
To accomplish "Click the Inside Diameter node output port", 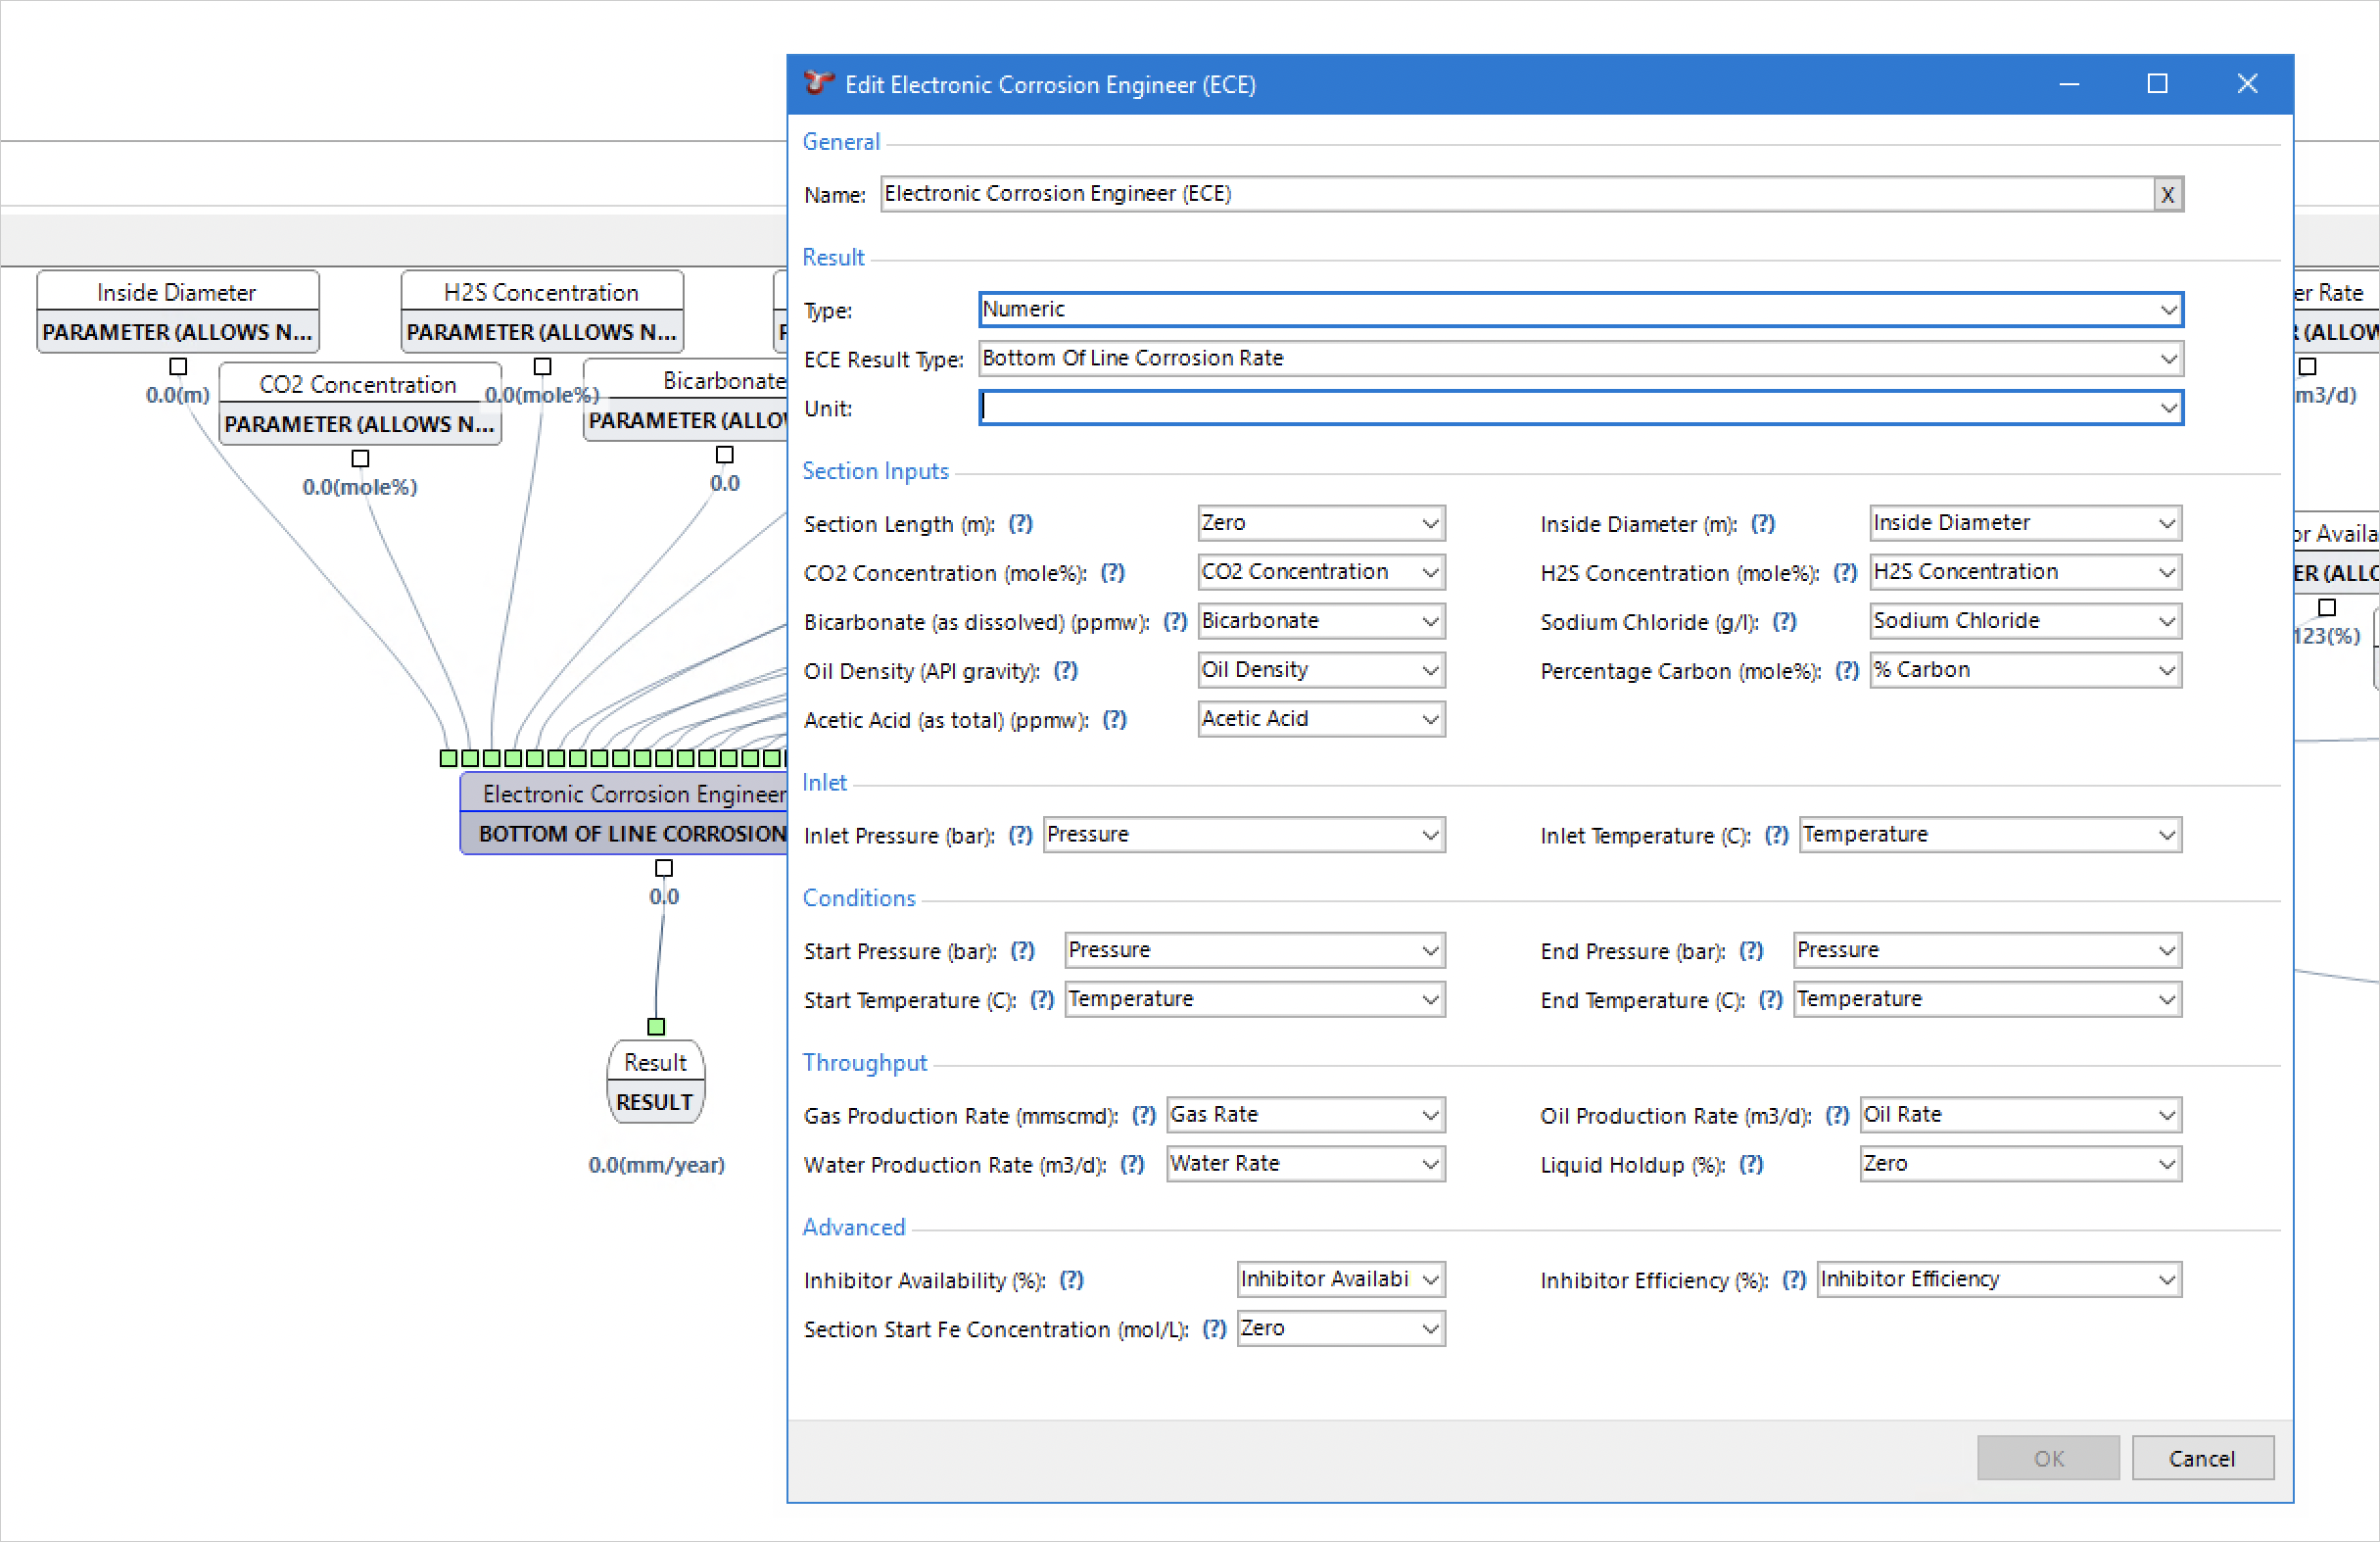I will pos(178,366).
